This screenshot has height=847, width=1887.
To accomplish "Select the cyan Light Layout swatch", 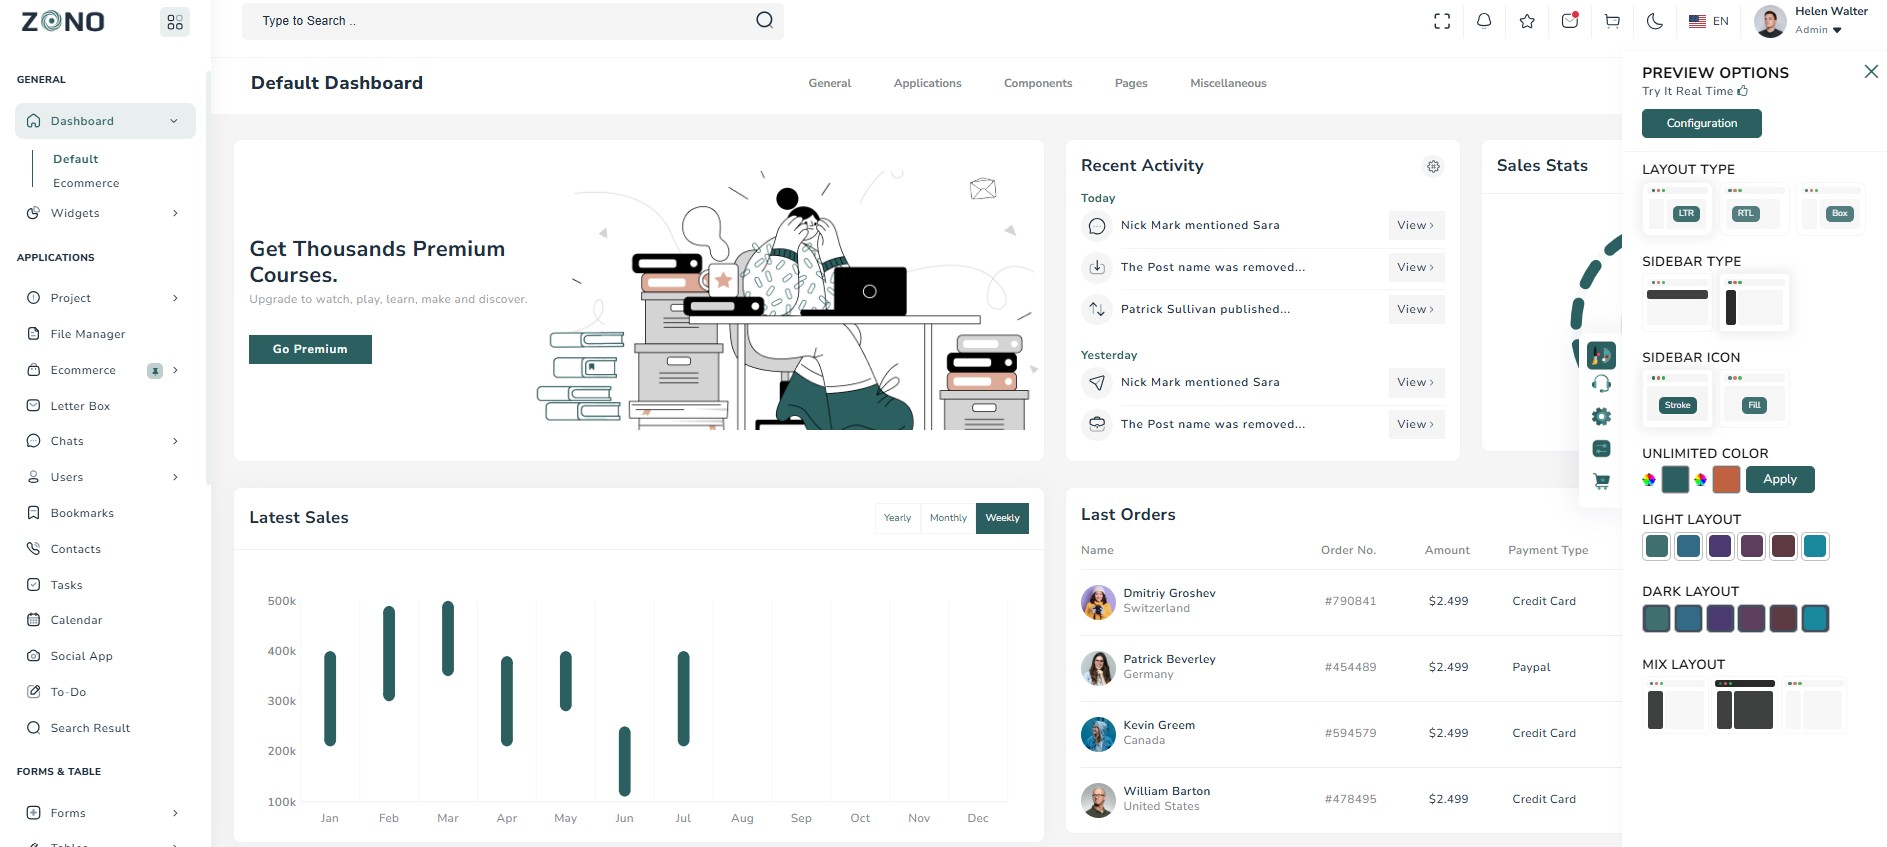I will coord(1815,546).
